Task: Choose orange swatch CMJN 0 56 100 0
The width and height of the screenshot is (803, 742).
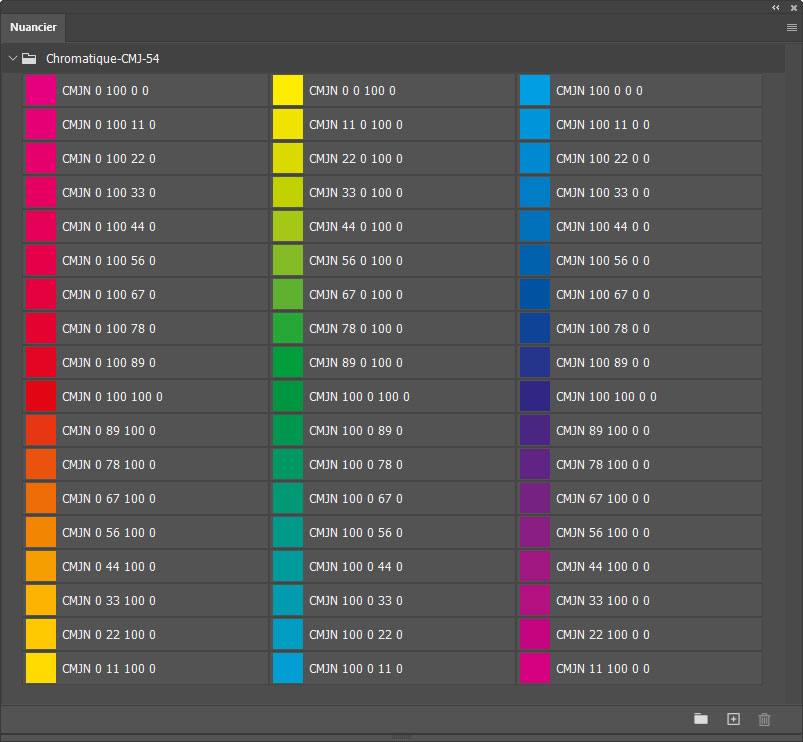Action: [39, 533]
